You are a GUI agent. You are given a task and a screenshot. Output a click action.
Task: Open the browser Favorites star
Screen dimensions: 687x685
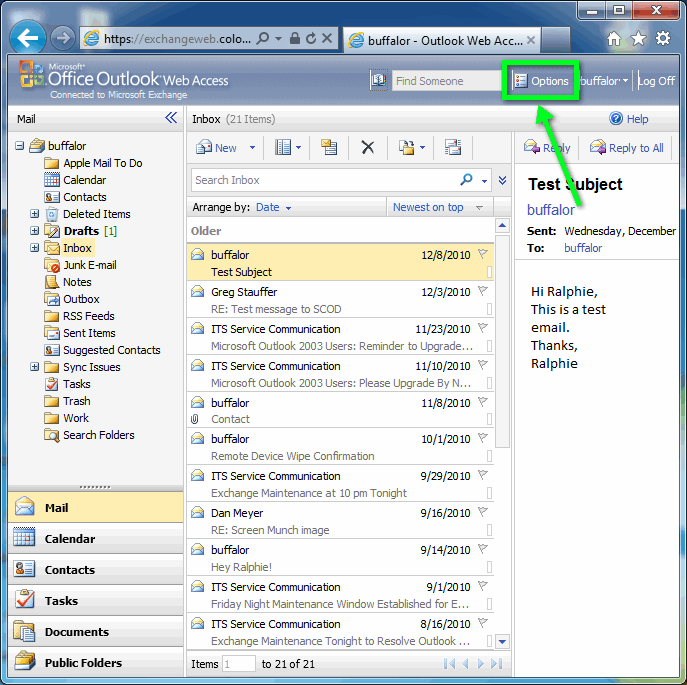point(638,39)
